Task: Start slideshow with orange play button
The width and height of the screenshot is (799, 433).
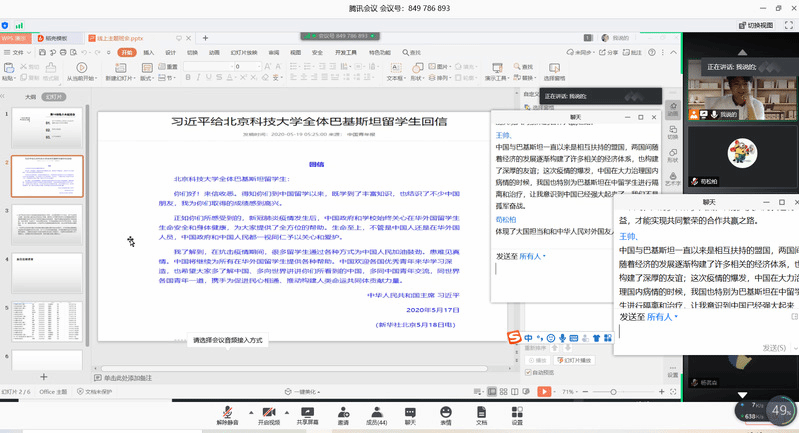Action: click(x=544, y=392)
